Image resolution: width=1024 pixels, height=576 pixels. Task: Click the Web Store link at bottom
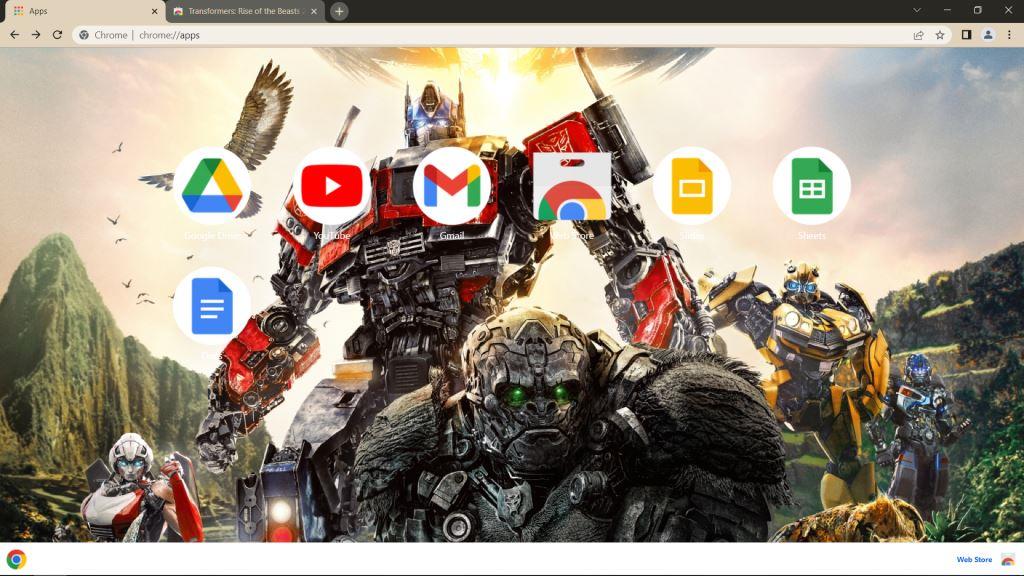click(974, 560)
